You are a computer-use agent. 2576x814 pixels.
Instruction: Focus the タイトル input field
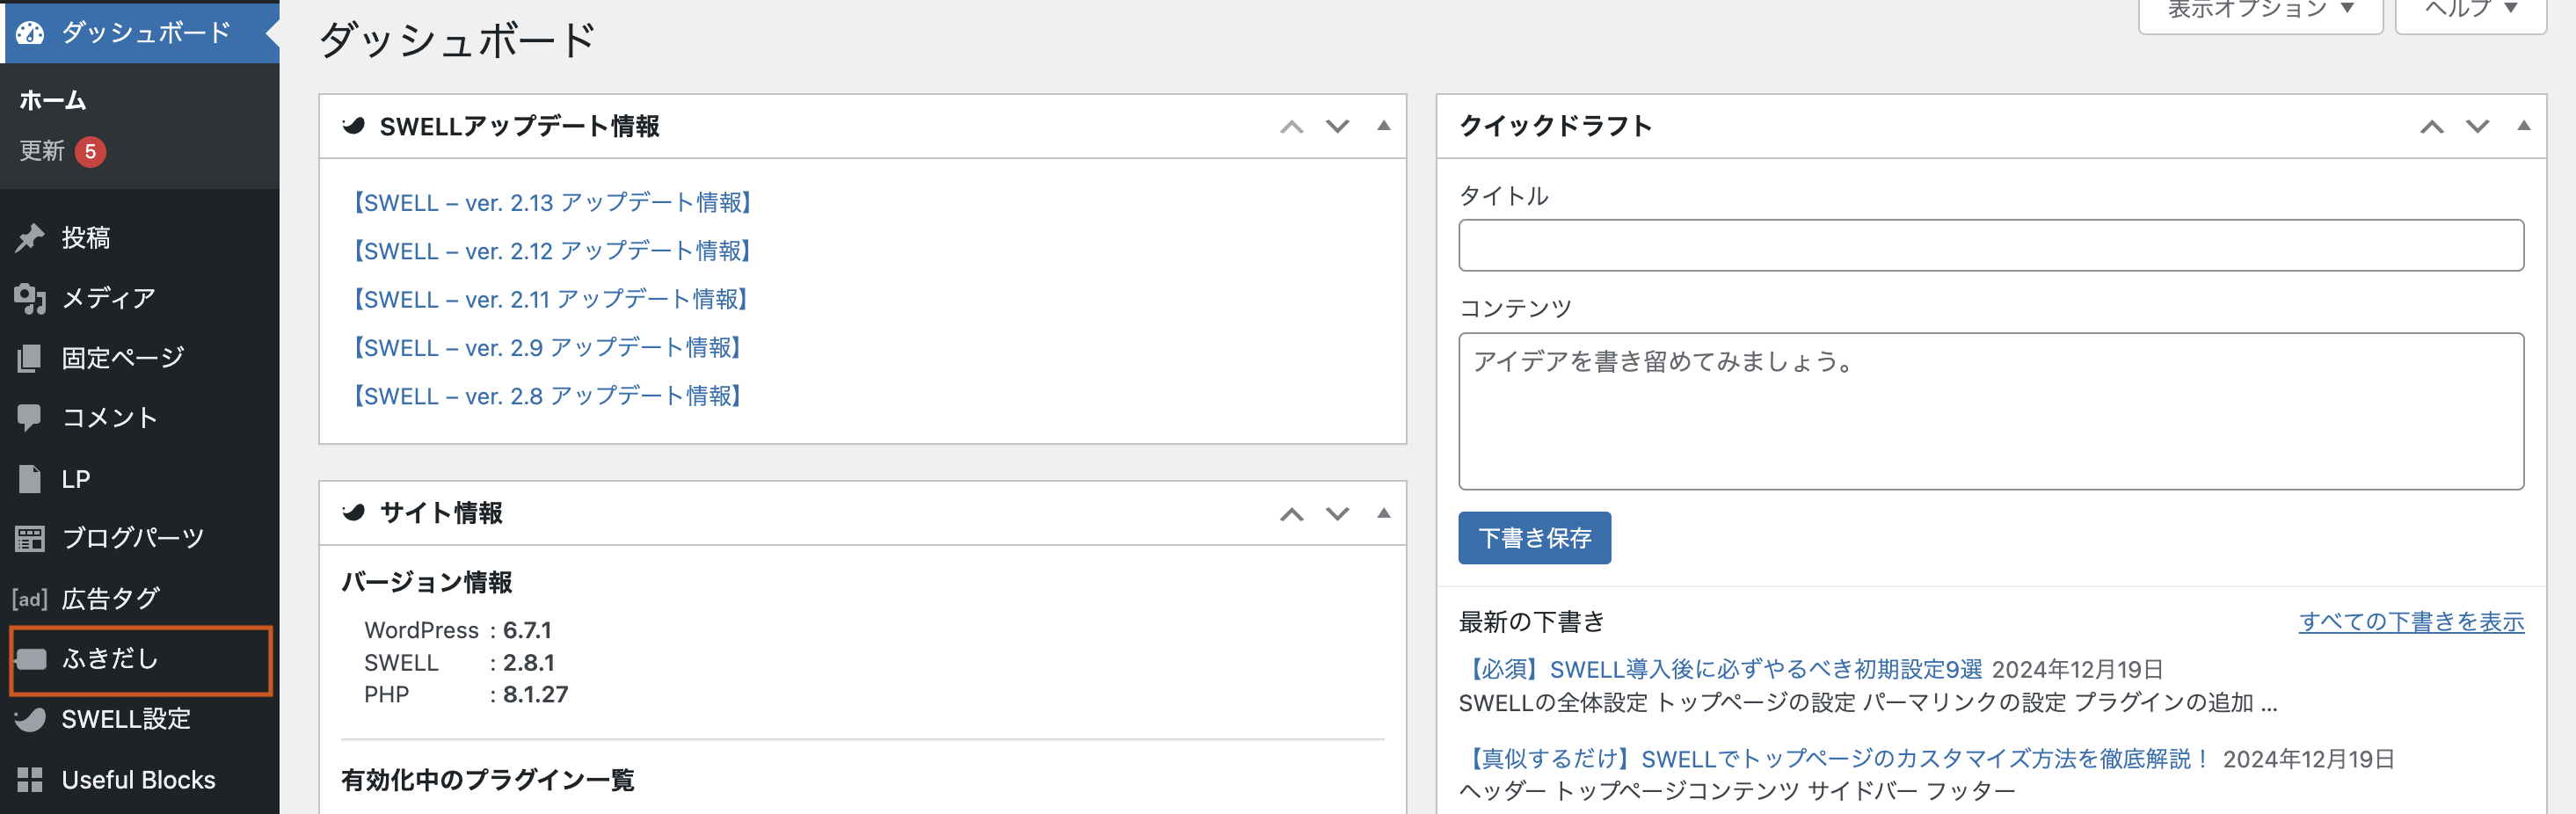pyautogui.click(x=1991, y=245)
